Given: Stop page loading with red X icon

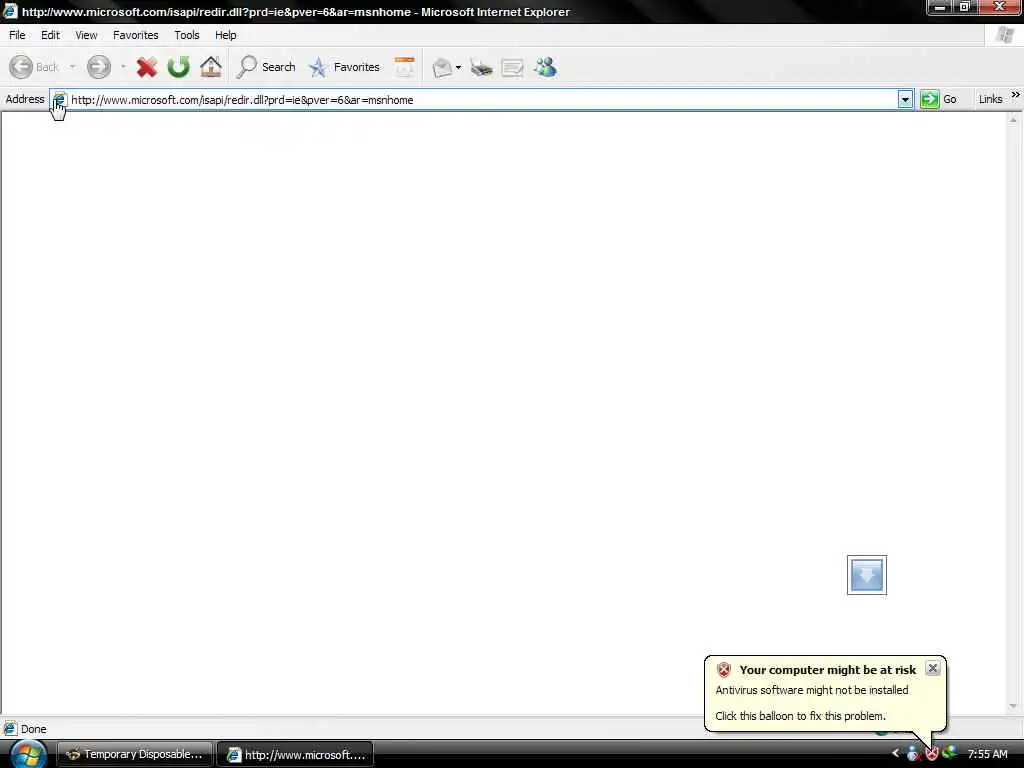Looking at the screenshot, I should click(x=147, y=67).
